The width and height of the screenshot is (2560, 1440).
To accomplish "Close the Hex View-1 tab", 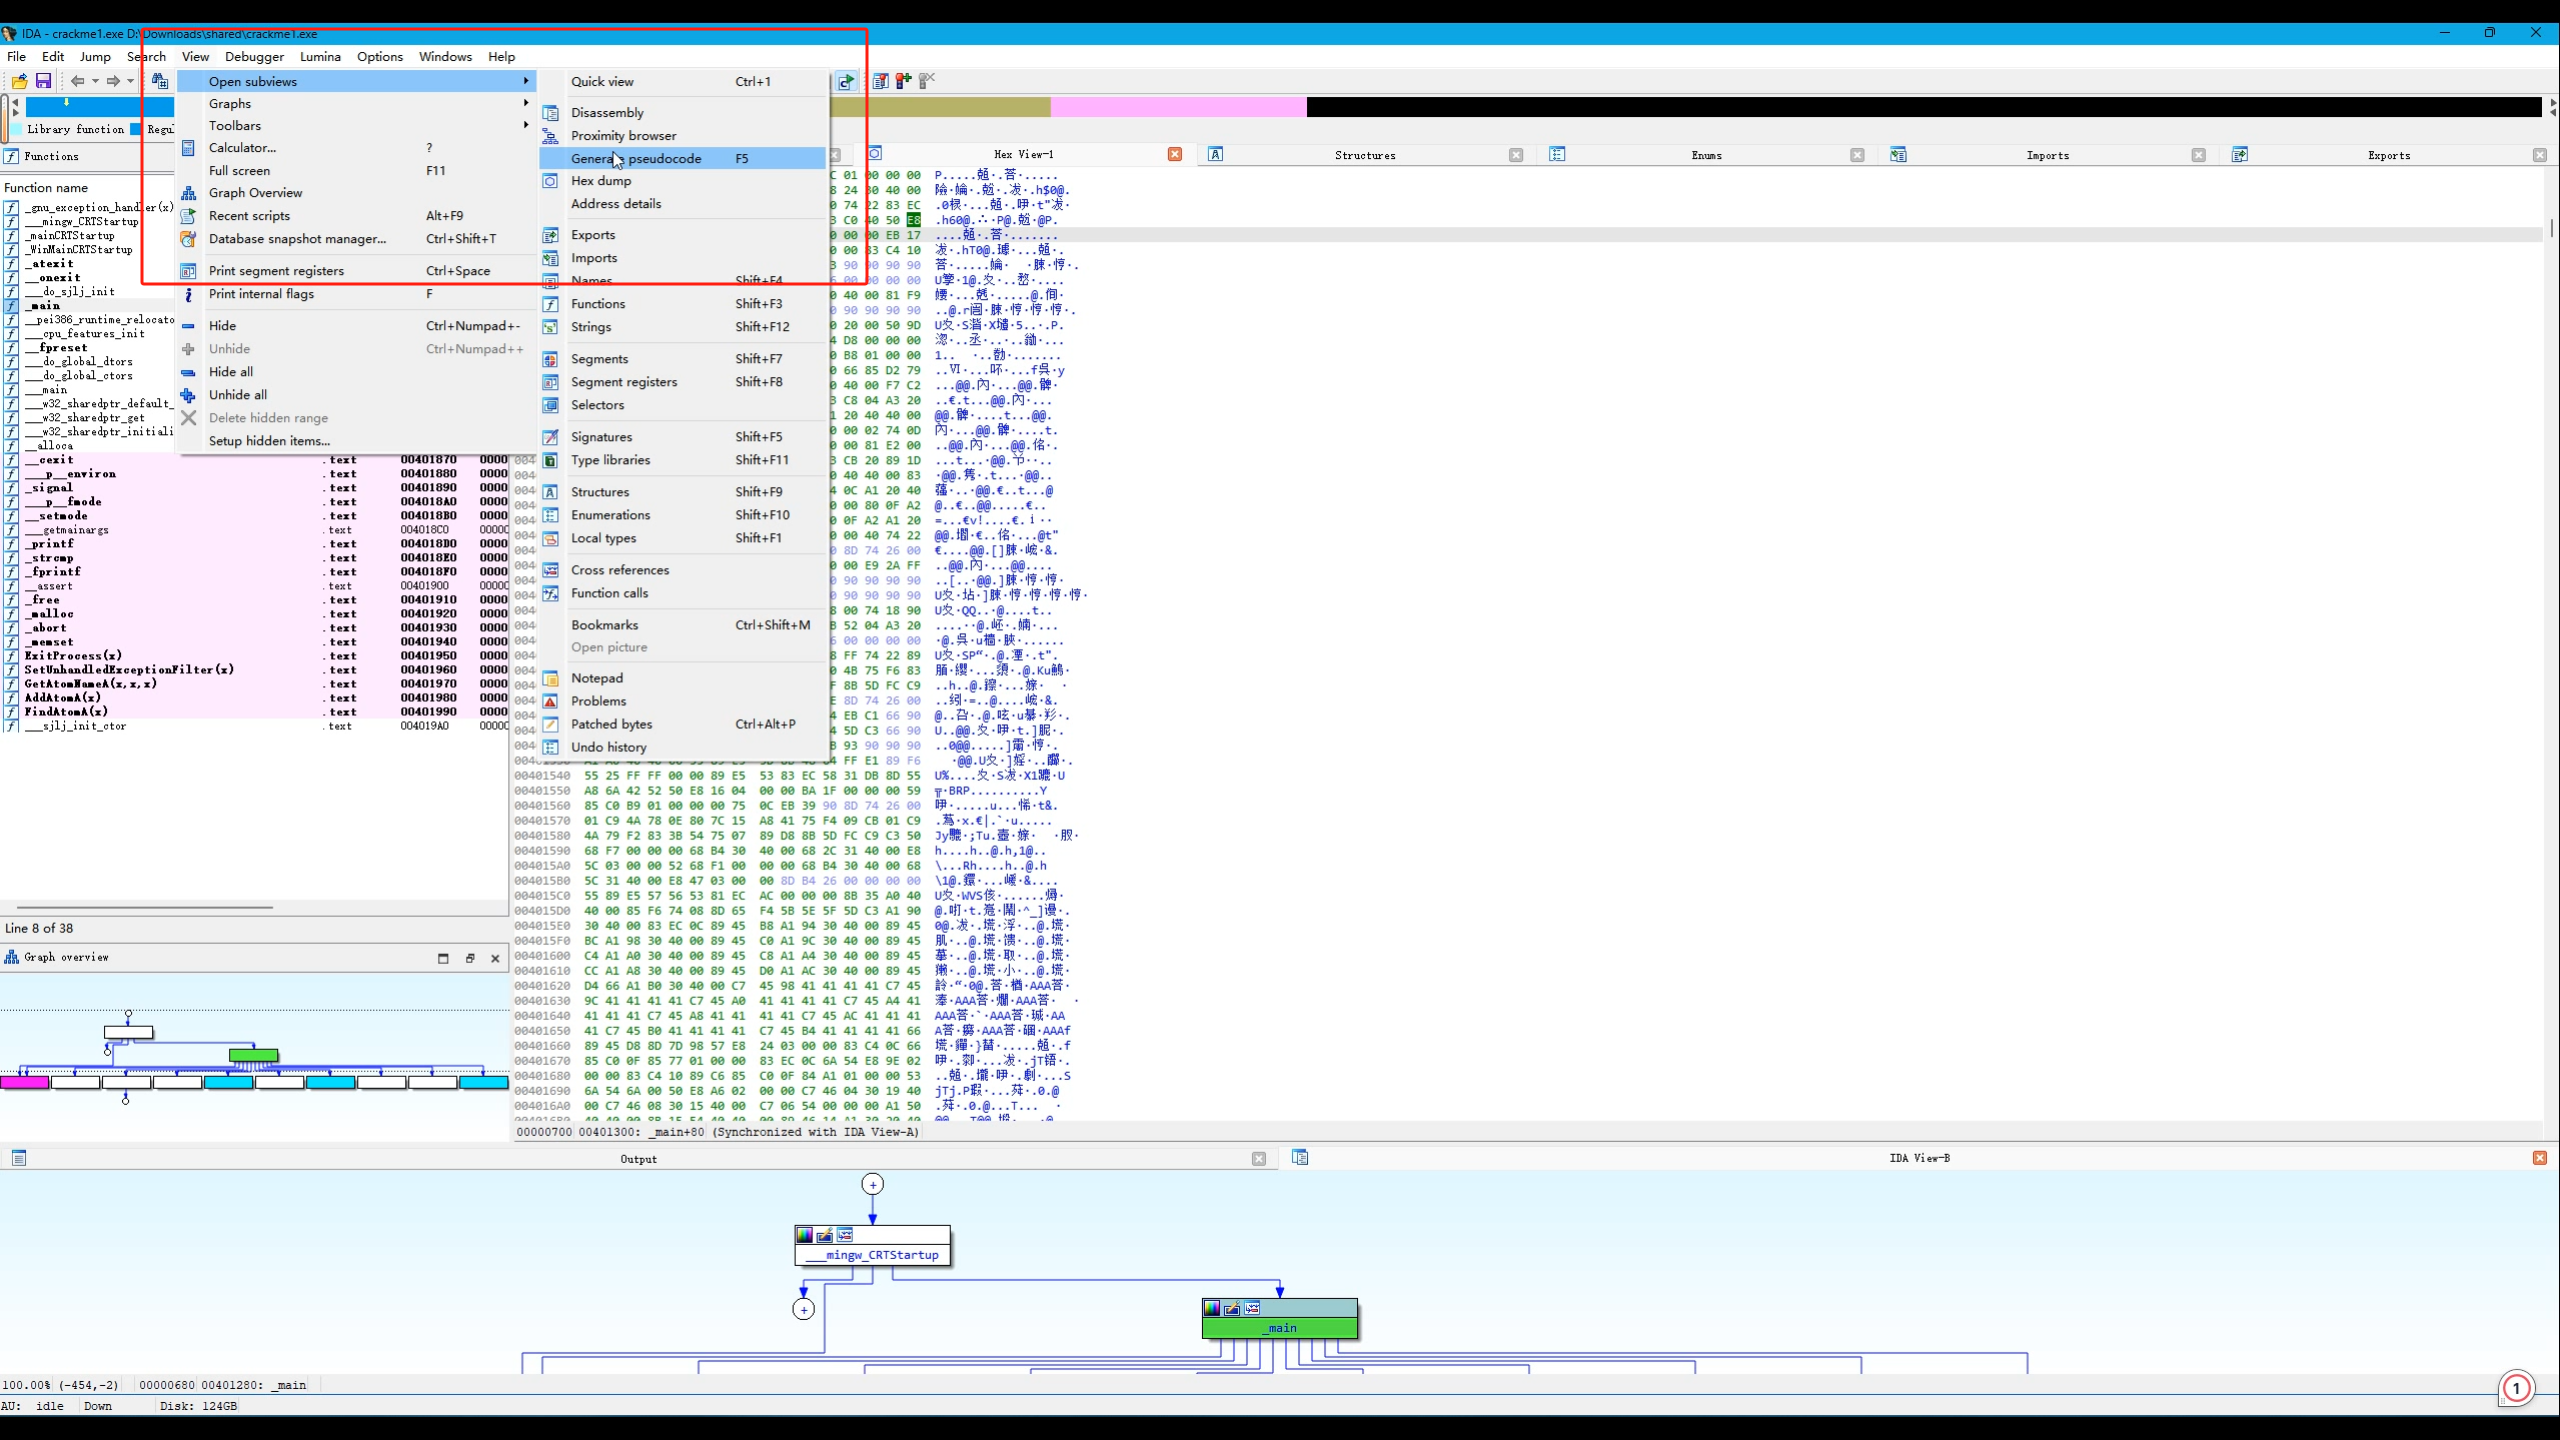I will click(1175, 154).
